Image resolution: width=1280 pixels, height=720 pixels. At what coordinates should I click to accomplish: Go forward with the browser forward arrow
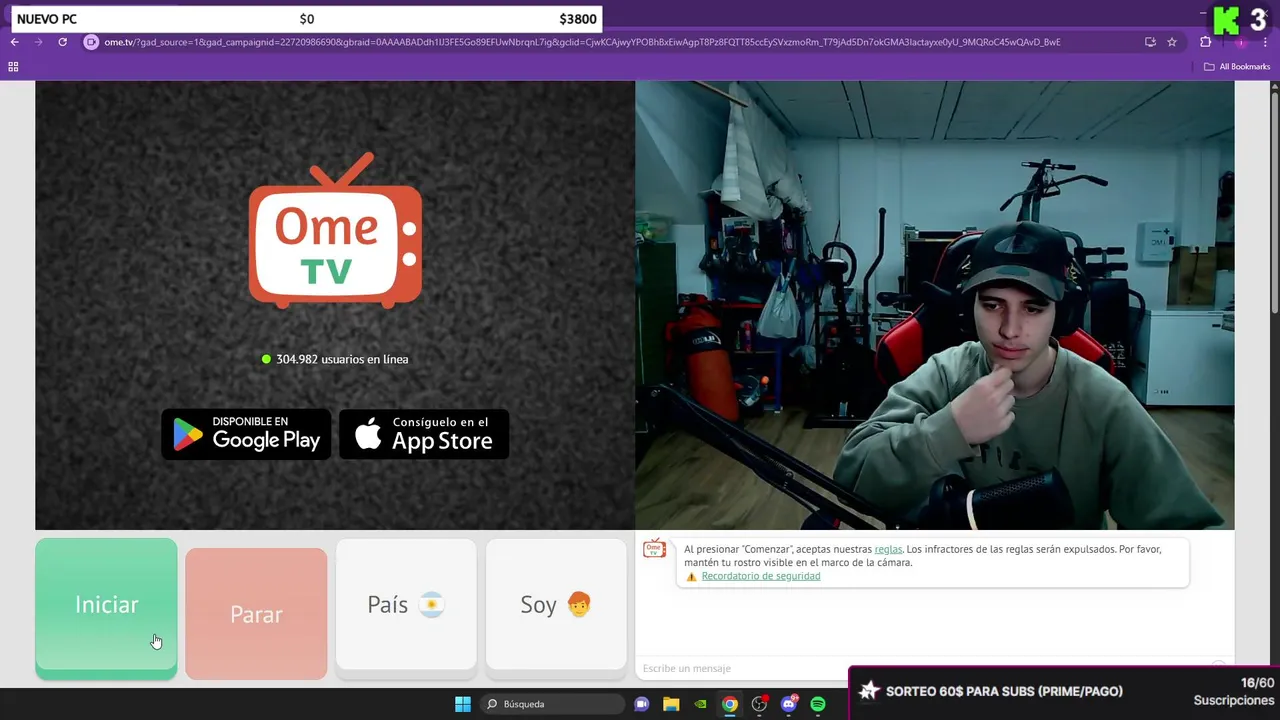click(38, 42)
